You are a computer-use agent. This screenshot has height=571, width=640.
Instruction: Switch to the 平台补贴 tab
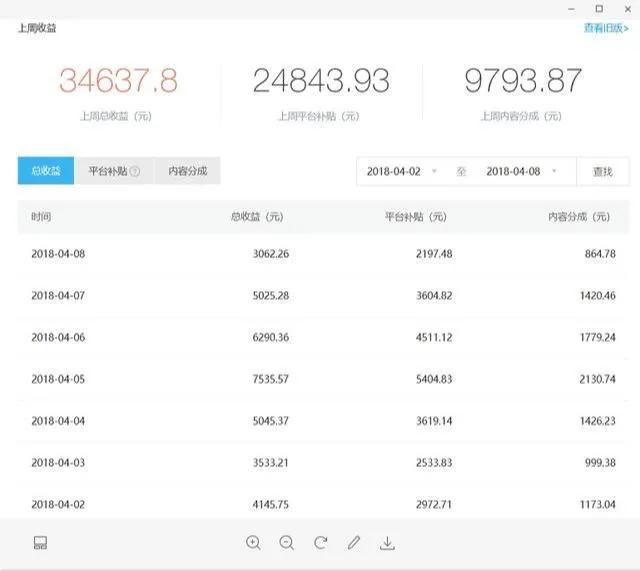(x=114, y=171)
